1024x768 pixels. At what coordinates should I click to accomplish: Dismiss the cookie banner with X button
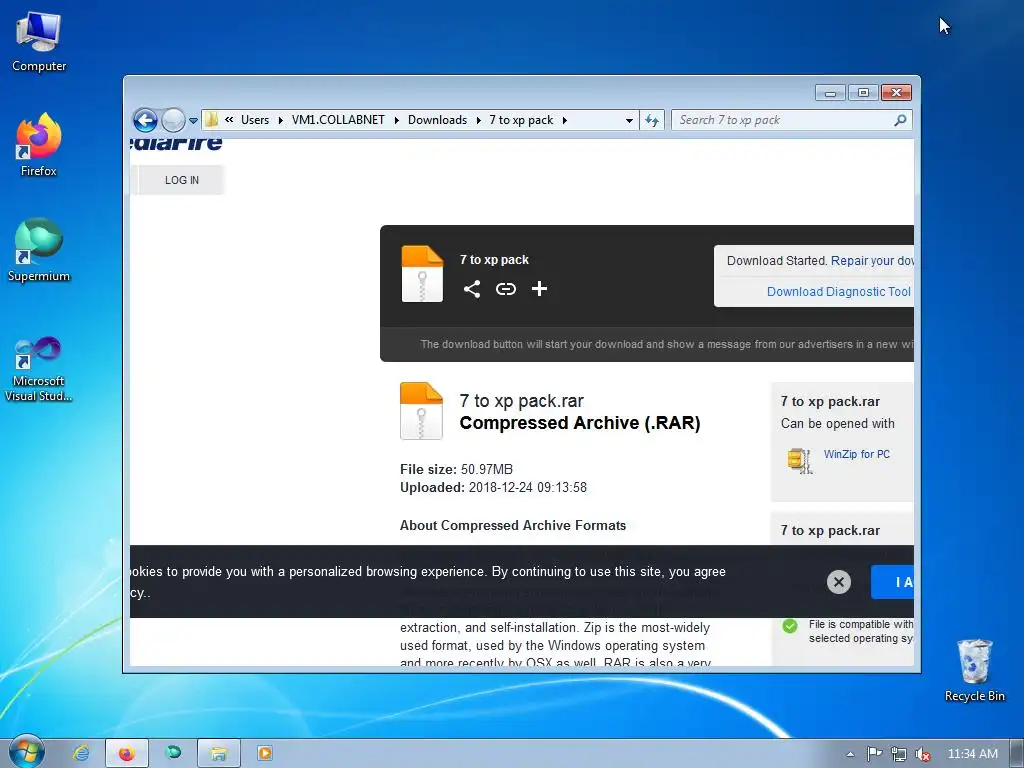839,582
